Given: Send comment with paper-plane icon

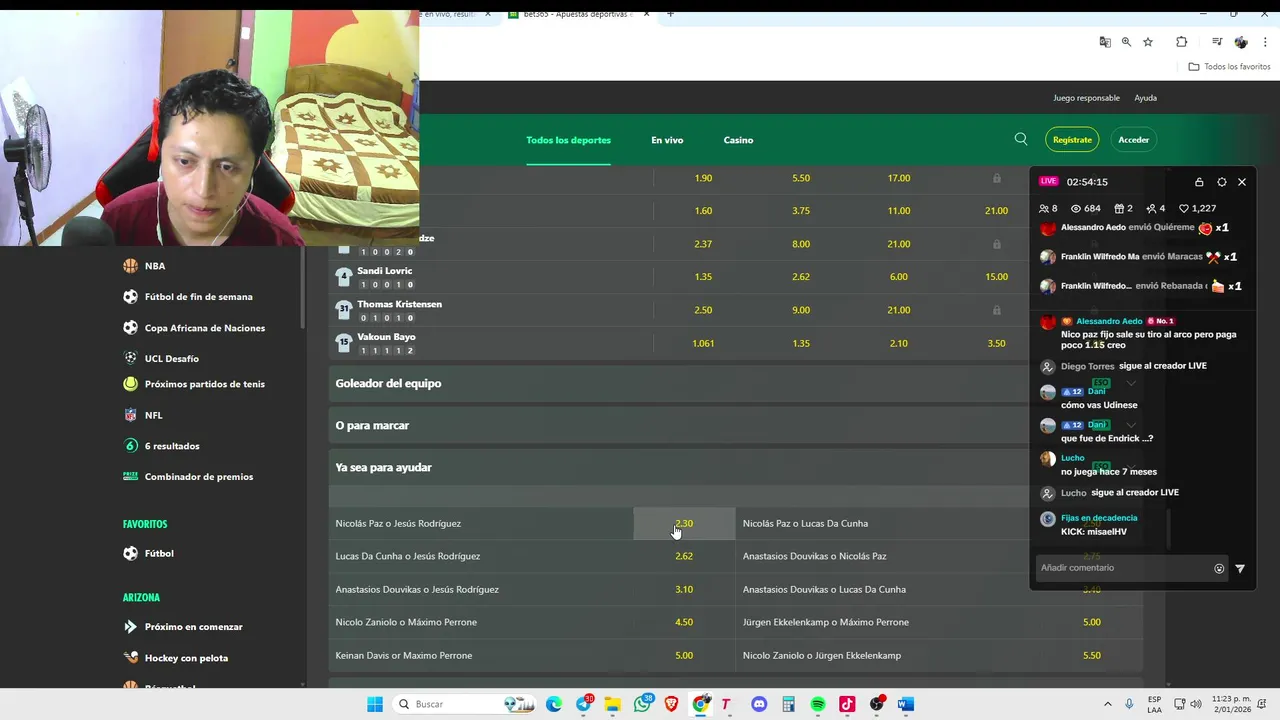Looking at the screenshot, I should click(x=1240, y=568).
